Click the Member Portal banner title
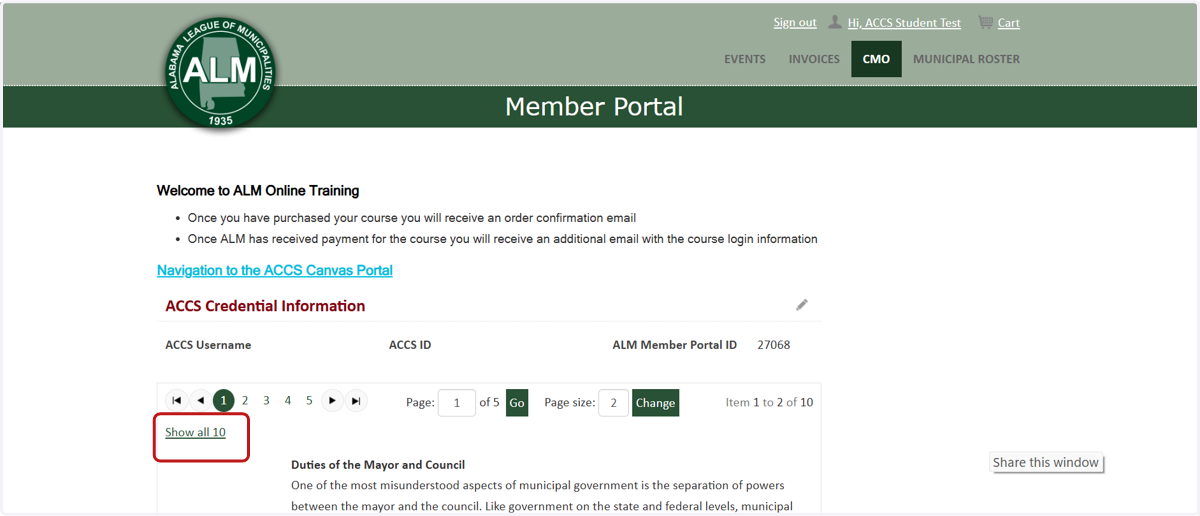 pos(594,107)
